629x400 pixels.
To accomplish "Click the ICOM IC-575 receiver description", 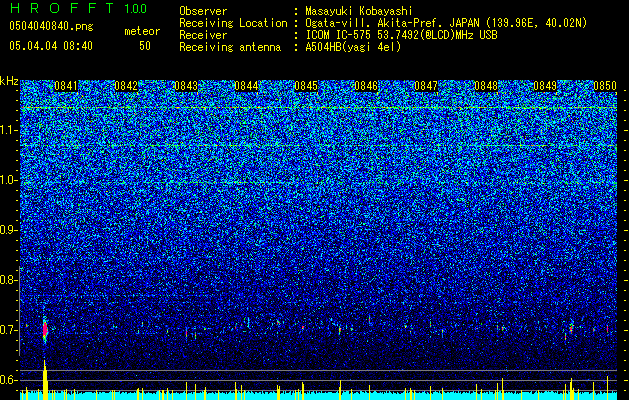I will click(401, 35).
